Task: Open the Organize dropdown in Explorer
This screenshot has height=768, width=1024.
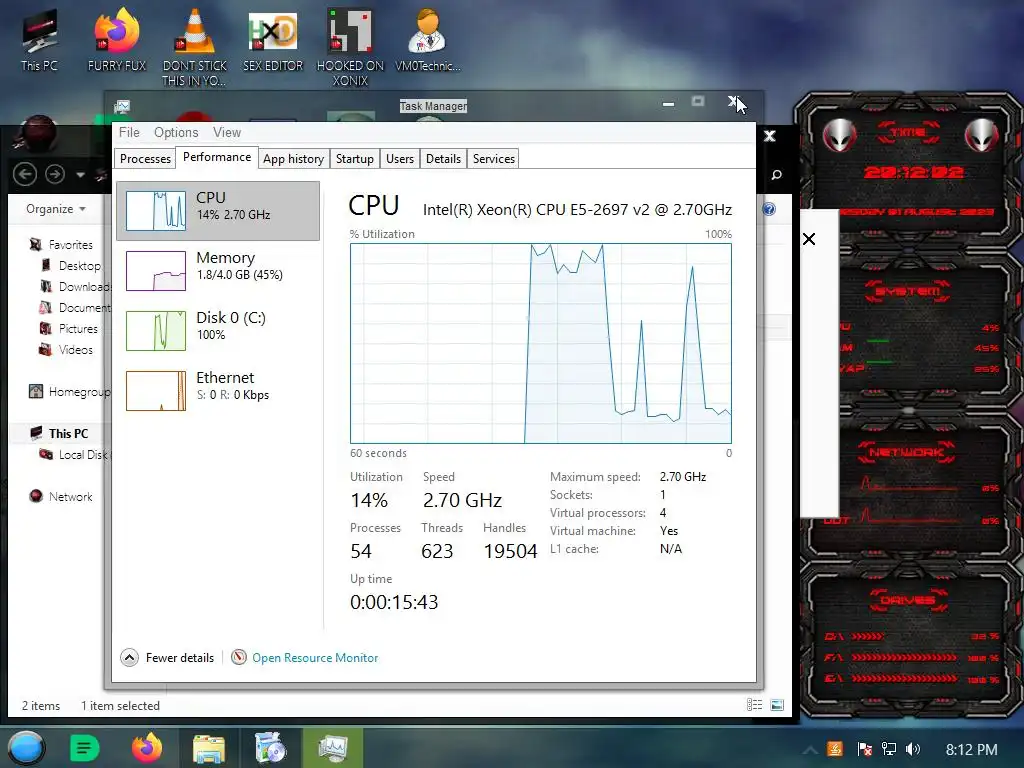Action: (56, 209)
